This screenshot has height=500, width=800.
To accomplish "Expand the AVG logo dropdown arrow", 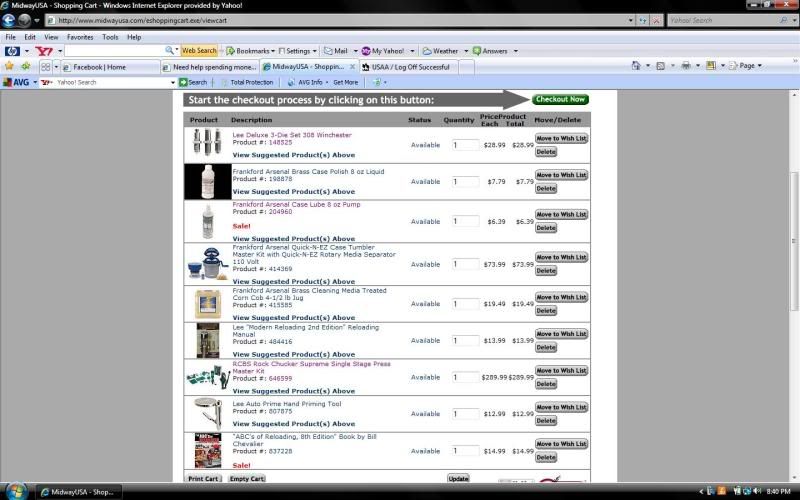I will click(35, 82).
